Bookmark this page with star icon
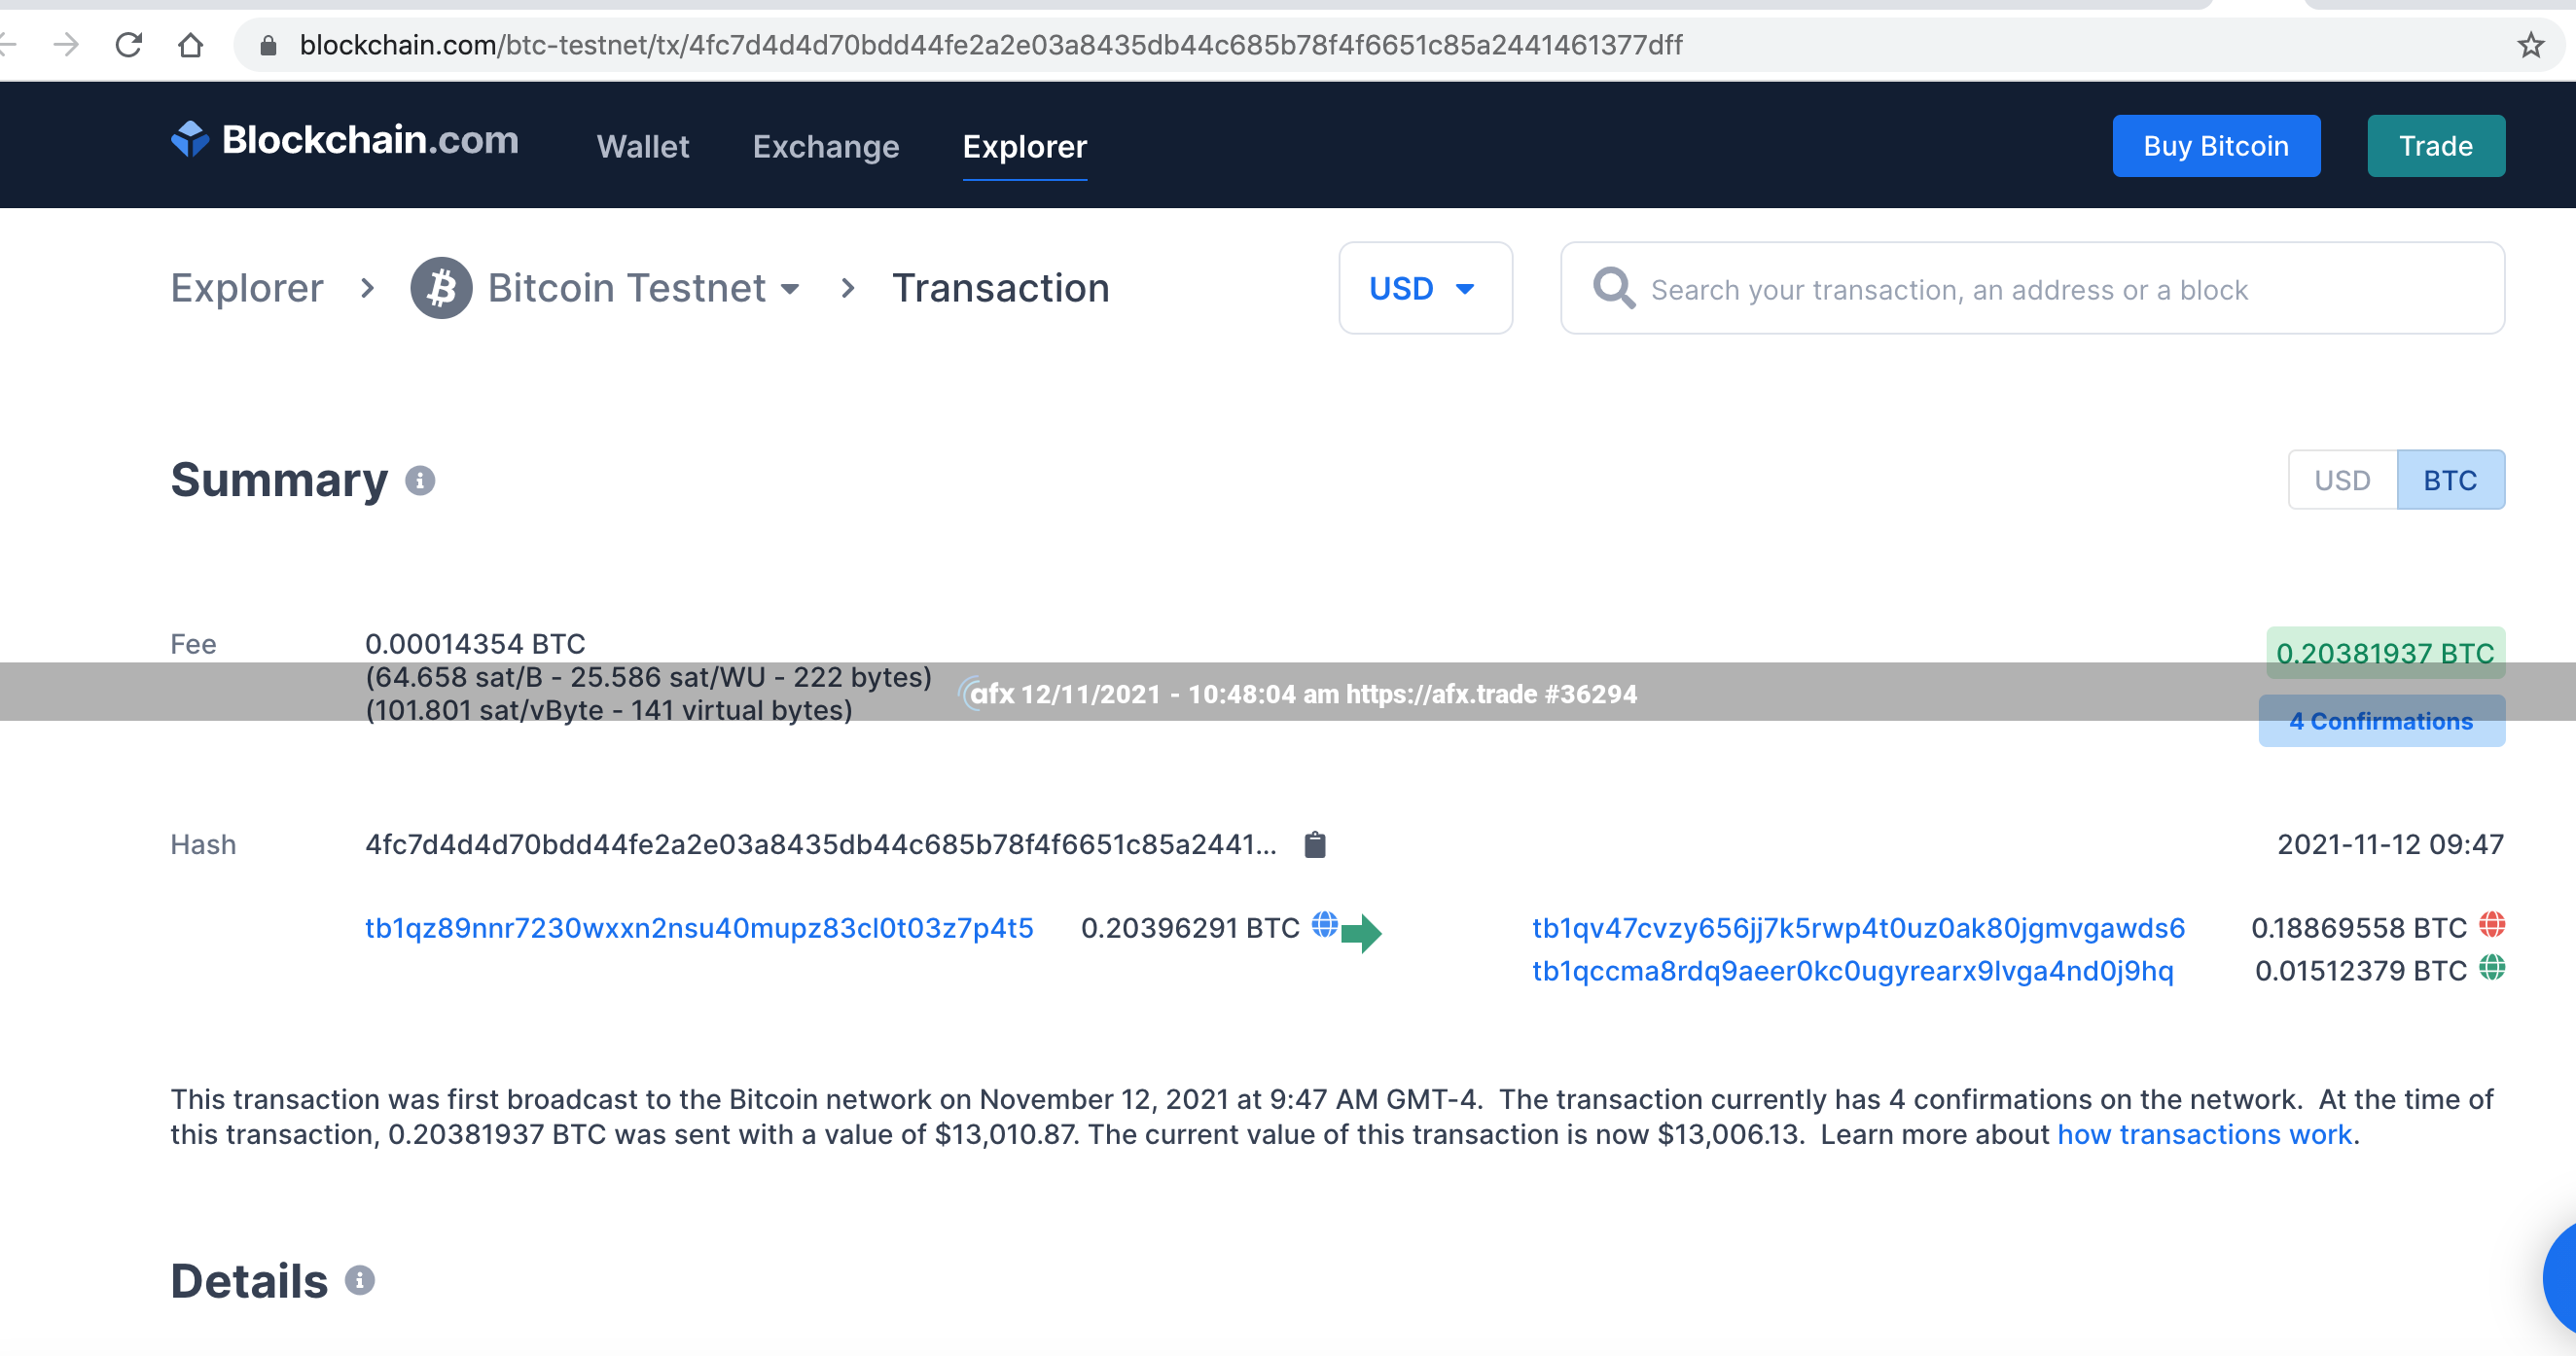Viewport: 2576px width, 1356px height. [x=2530, y=45]
